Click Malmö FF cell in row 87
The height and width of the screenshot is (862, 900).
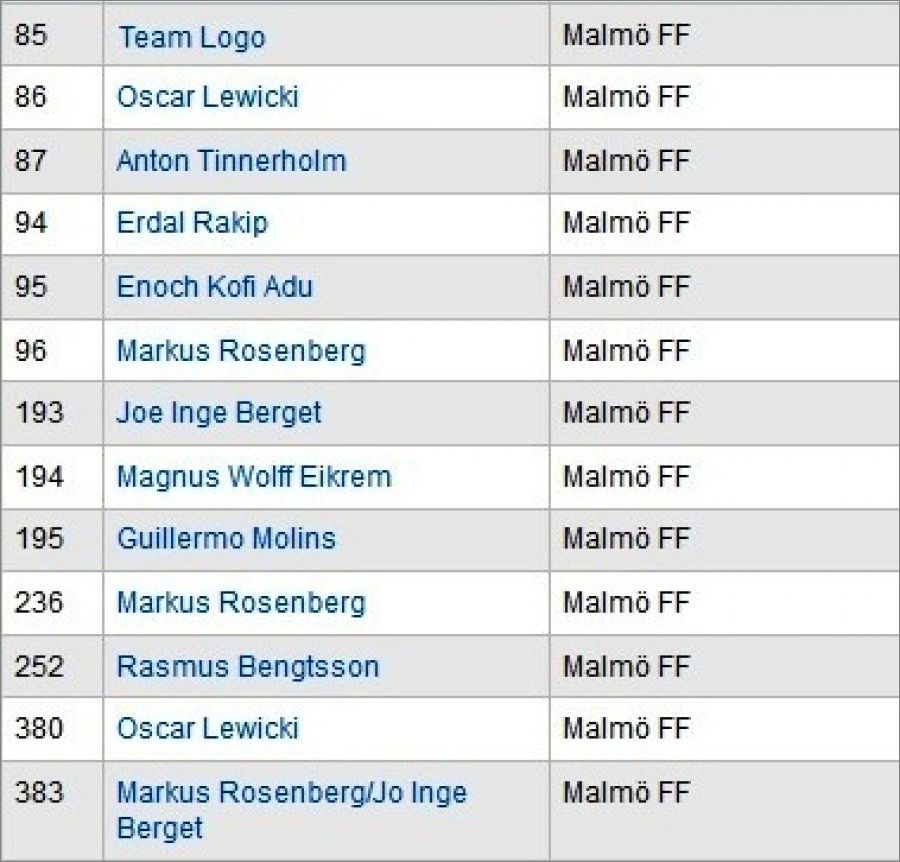626,161
